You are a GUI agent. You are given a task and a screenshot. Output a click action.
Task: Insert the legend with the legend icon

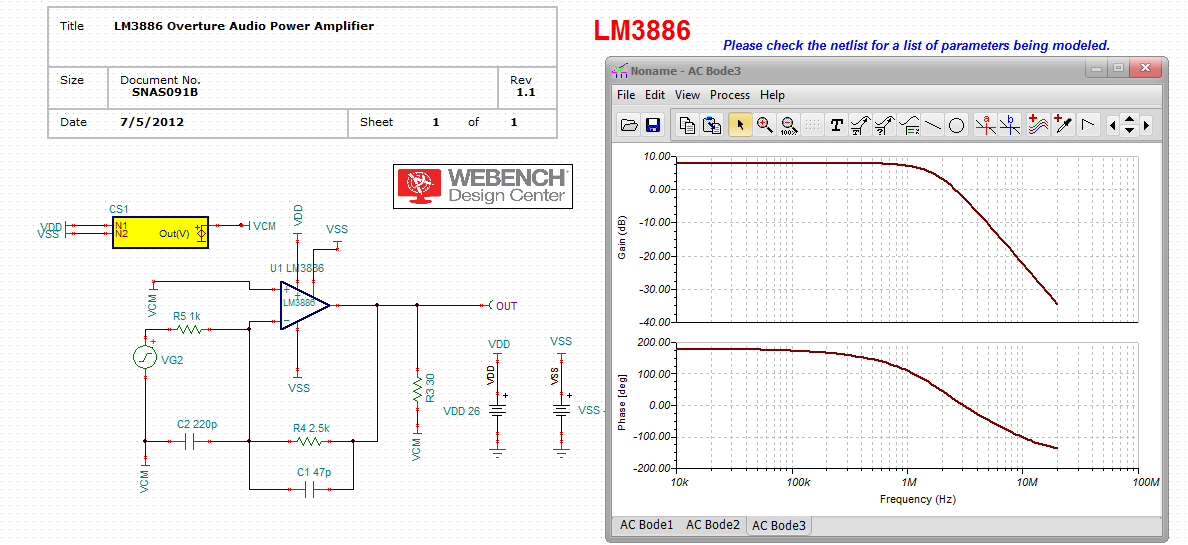coord(908,125)
